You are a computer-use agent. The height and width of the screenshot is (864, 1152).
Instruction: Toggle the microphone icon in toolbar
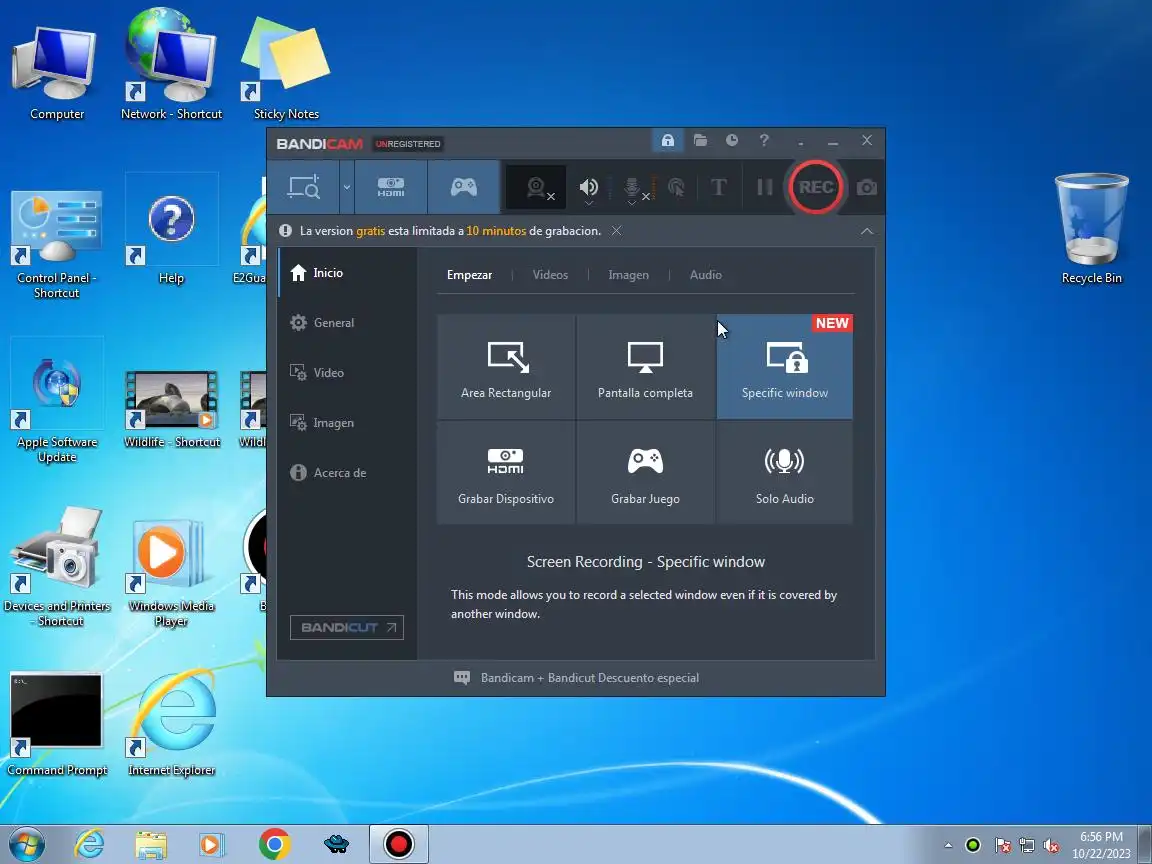coord(633,189)
